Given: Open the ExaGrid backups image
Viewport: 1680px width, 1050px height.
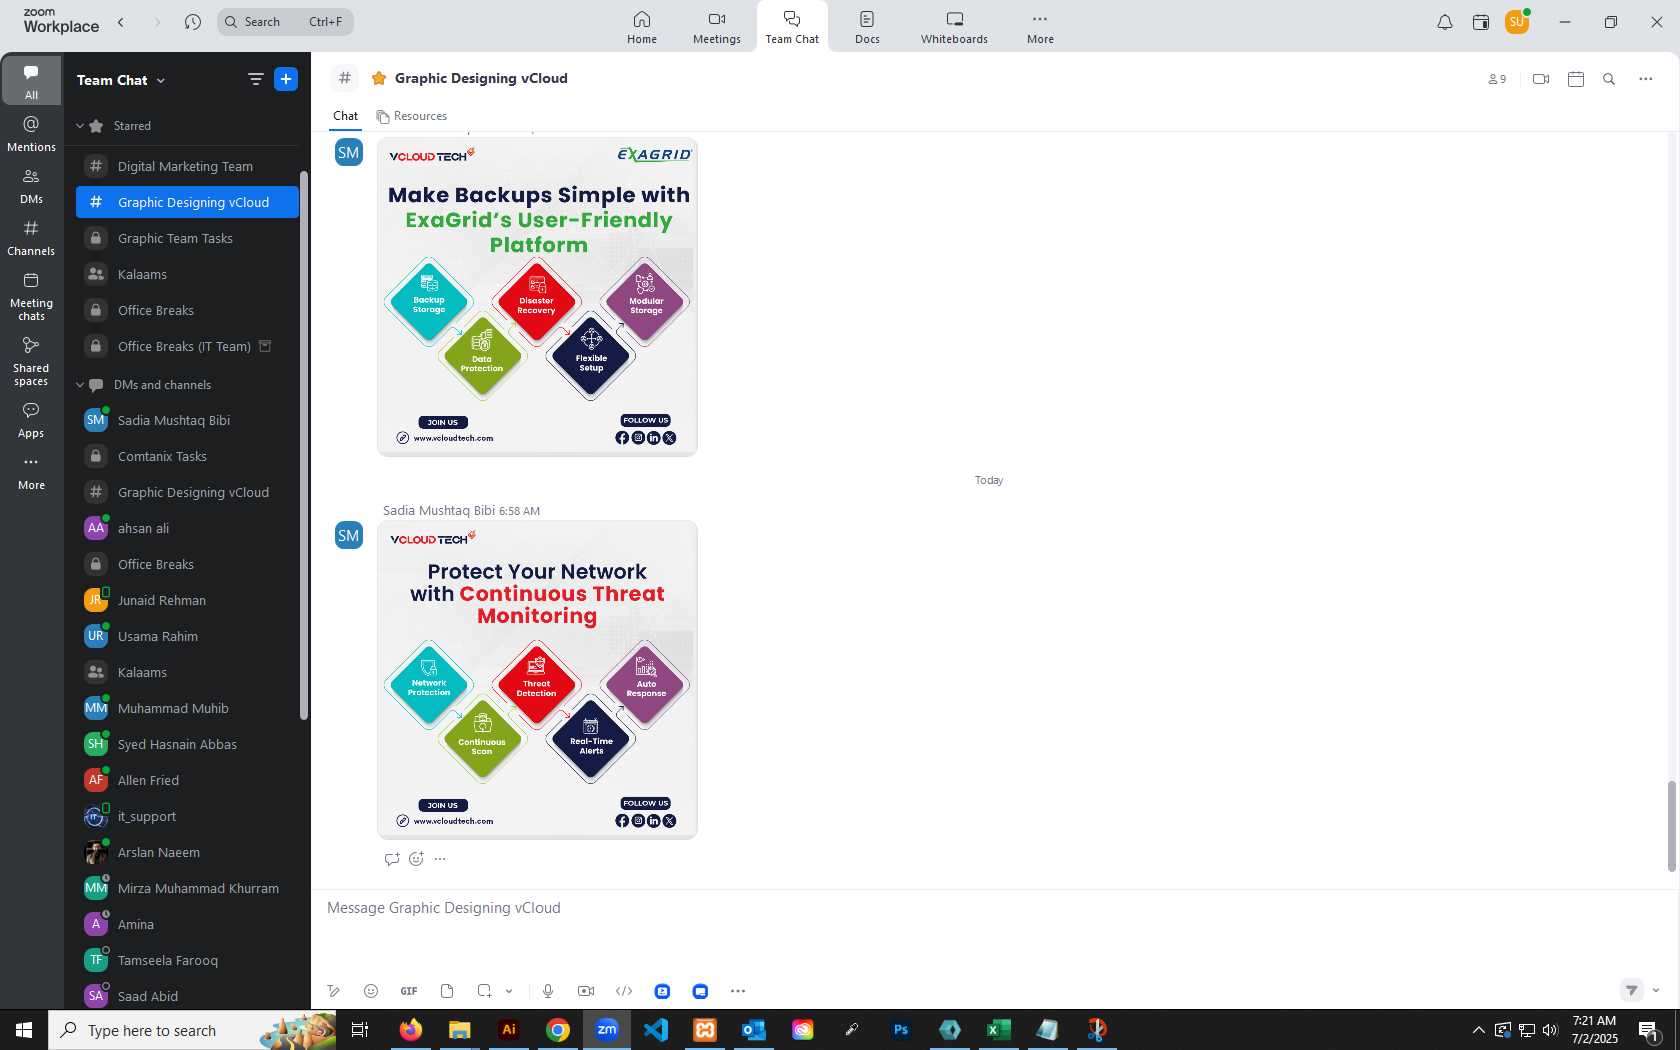Looking at the screenshot, I should pyautogui.click(x=537, y=297).
